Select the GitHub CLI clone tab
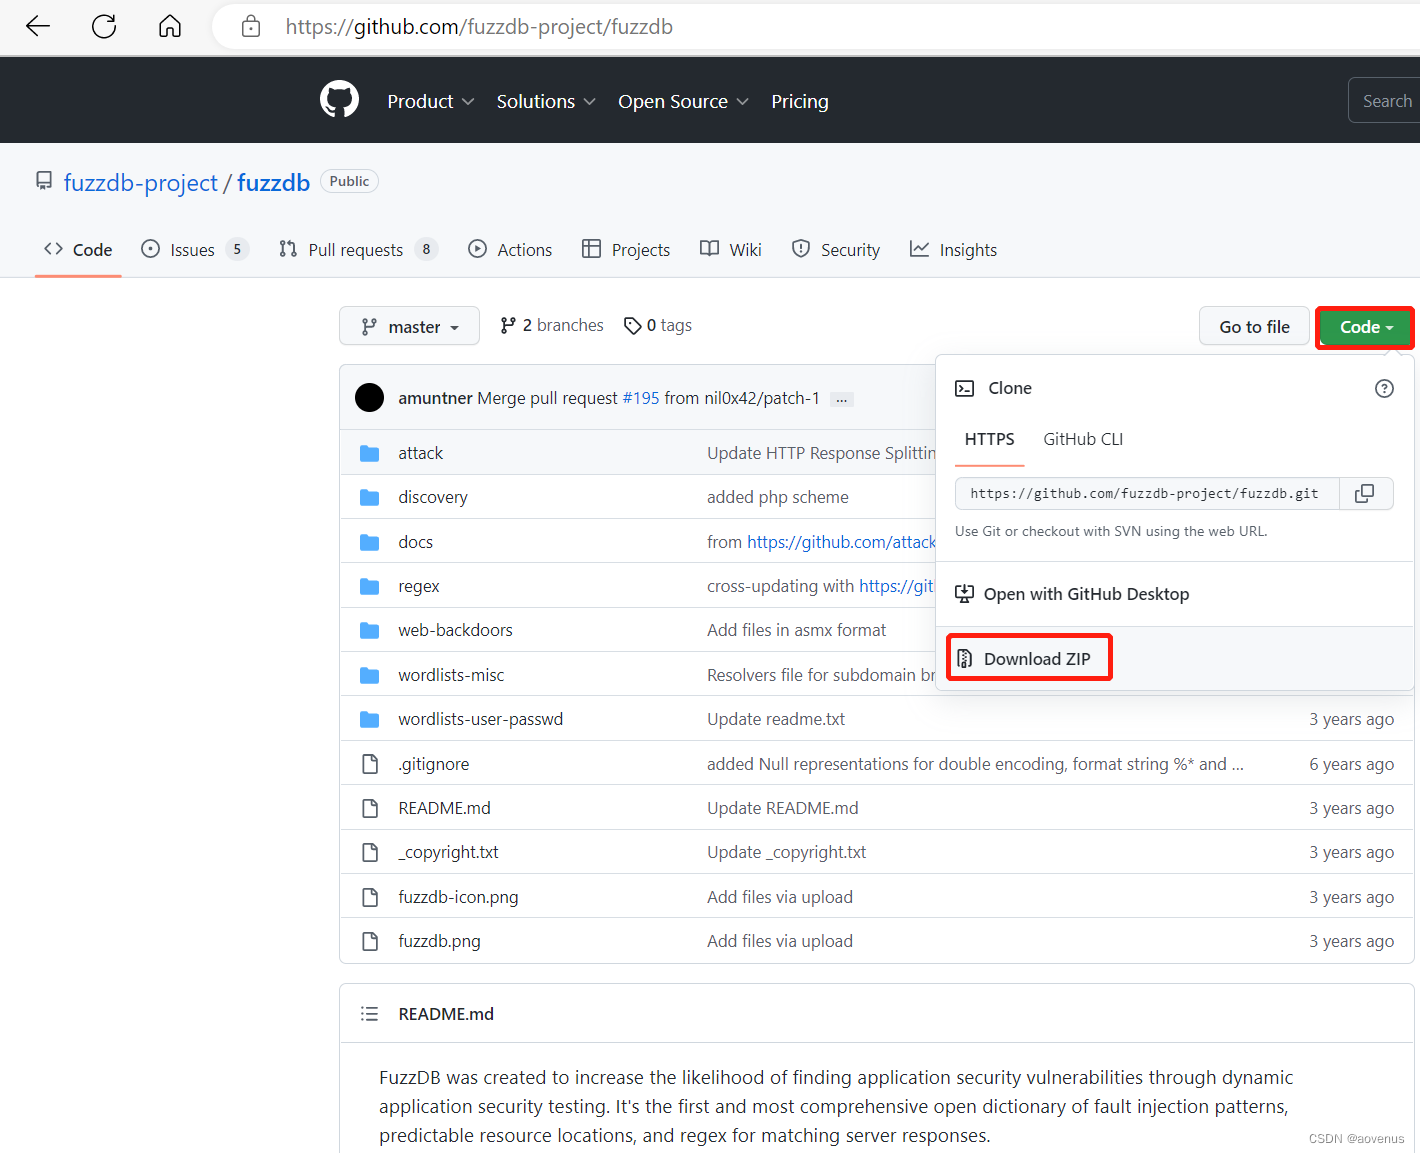The image size is (1420, 1153). 1083,439
